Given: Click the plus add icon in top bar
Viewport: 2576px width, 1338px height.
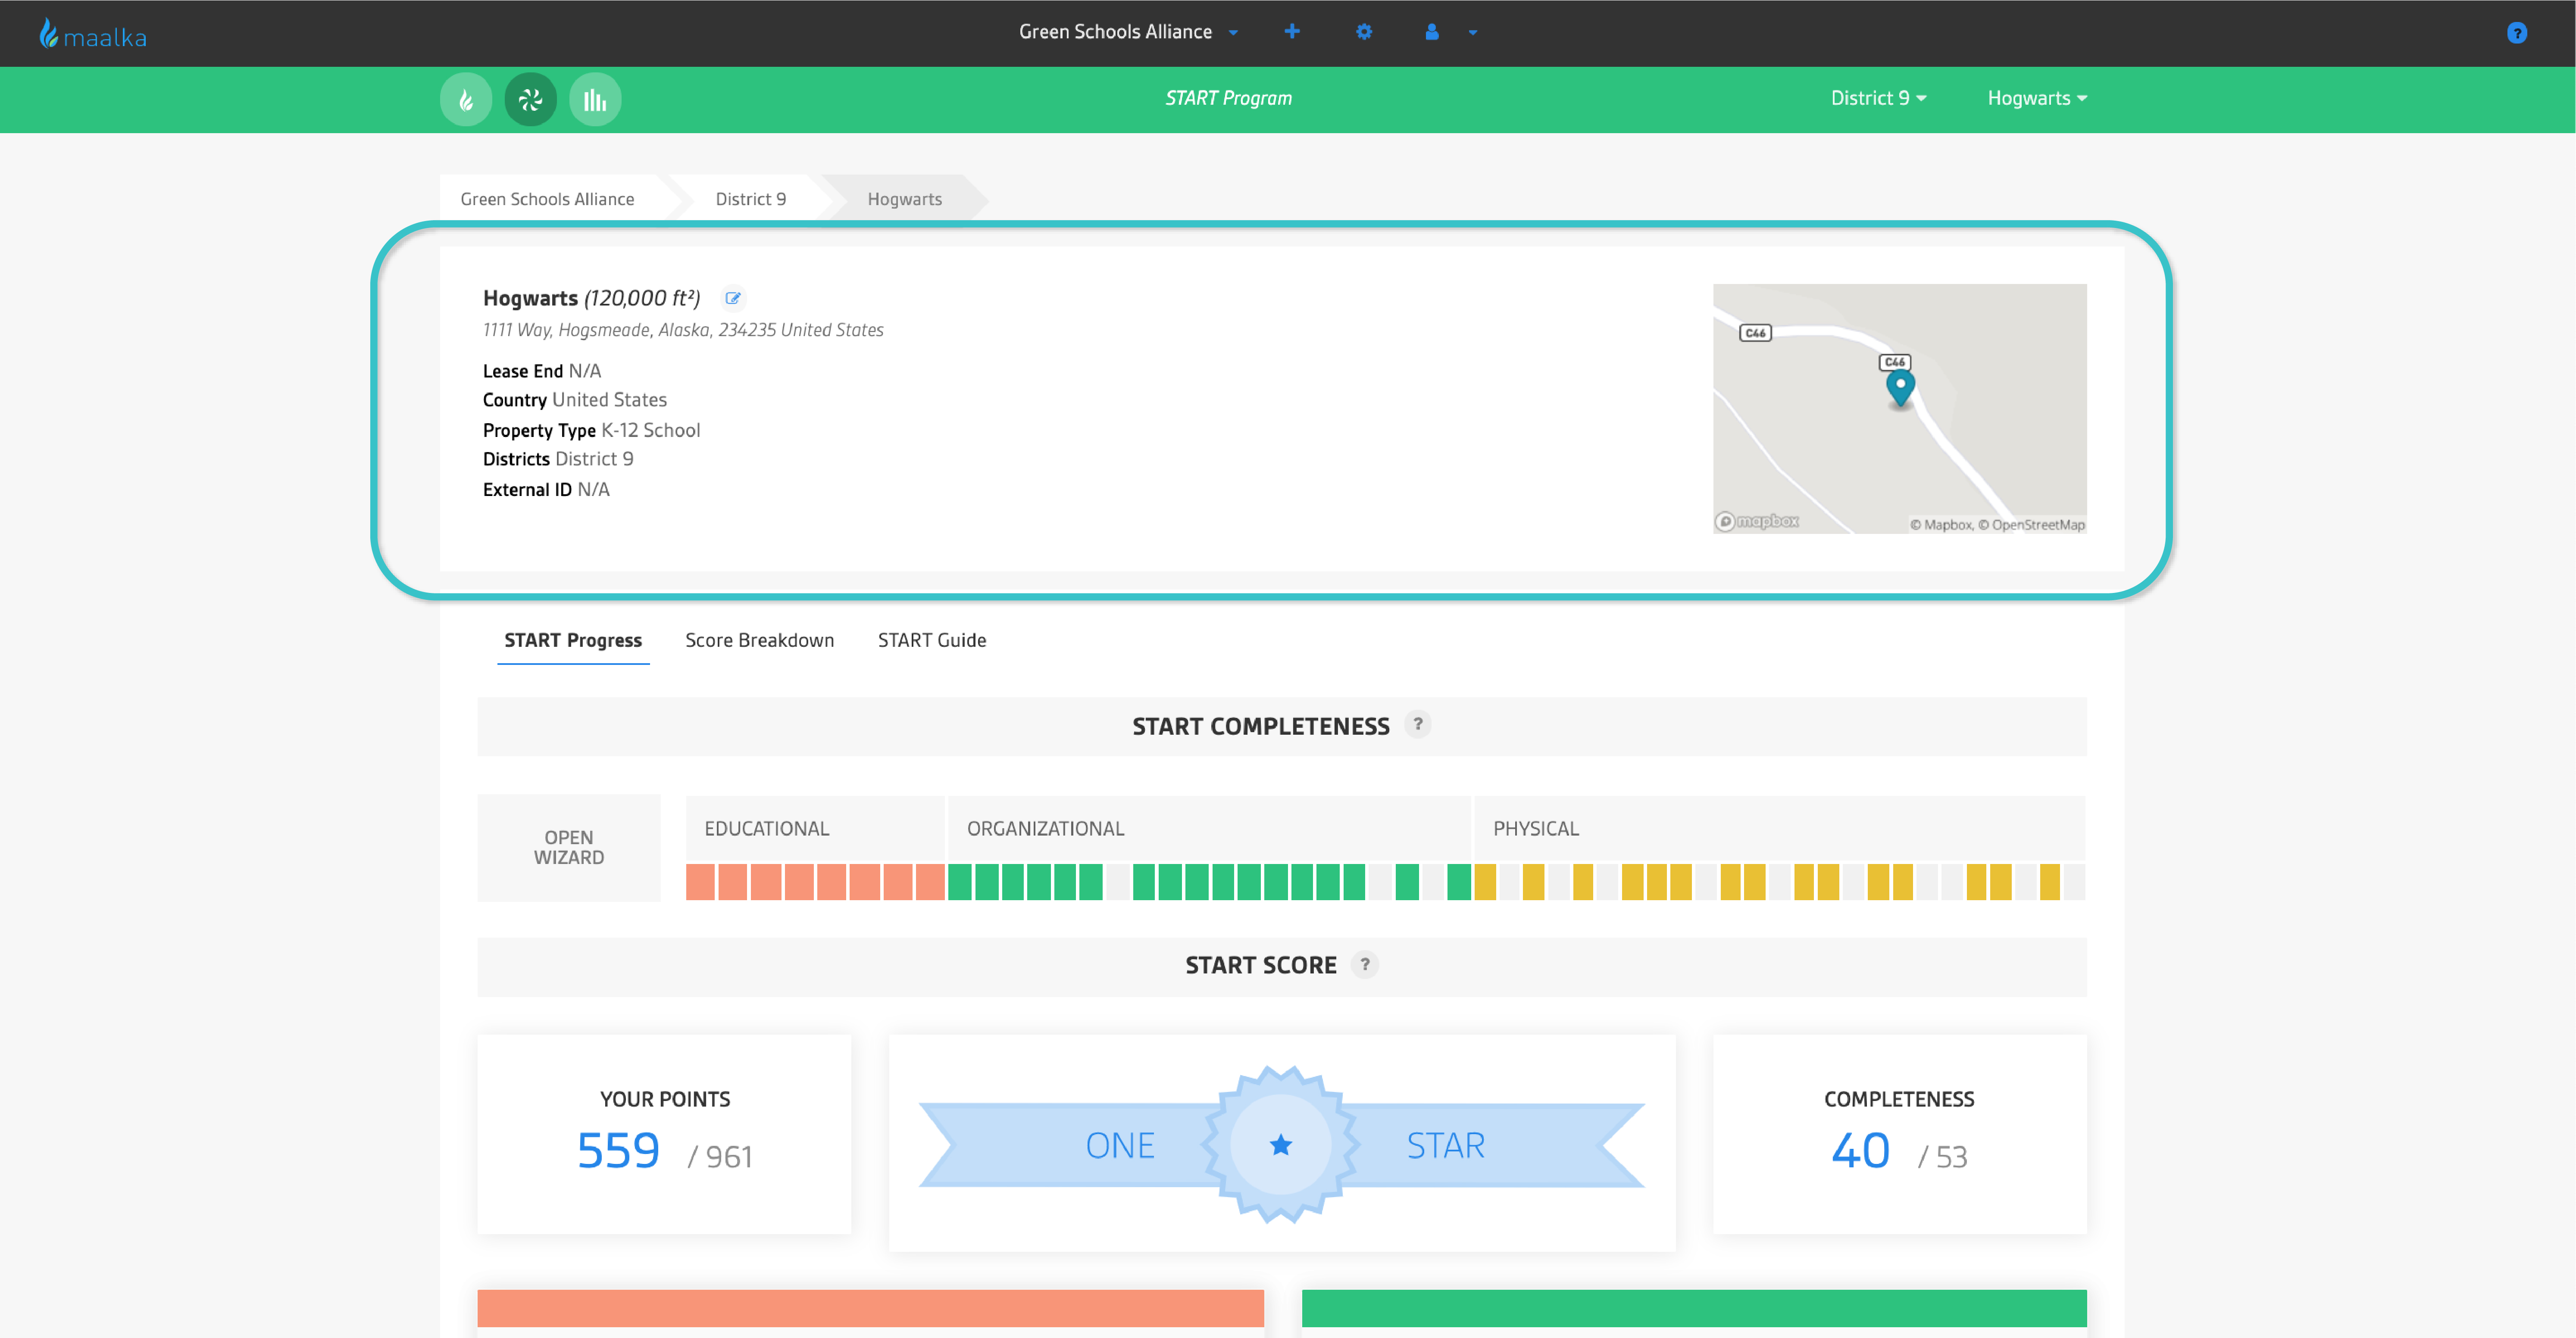Looking at the screenshot, I should tap(1292, 32).
